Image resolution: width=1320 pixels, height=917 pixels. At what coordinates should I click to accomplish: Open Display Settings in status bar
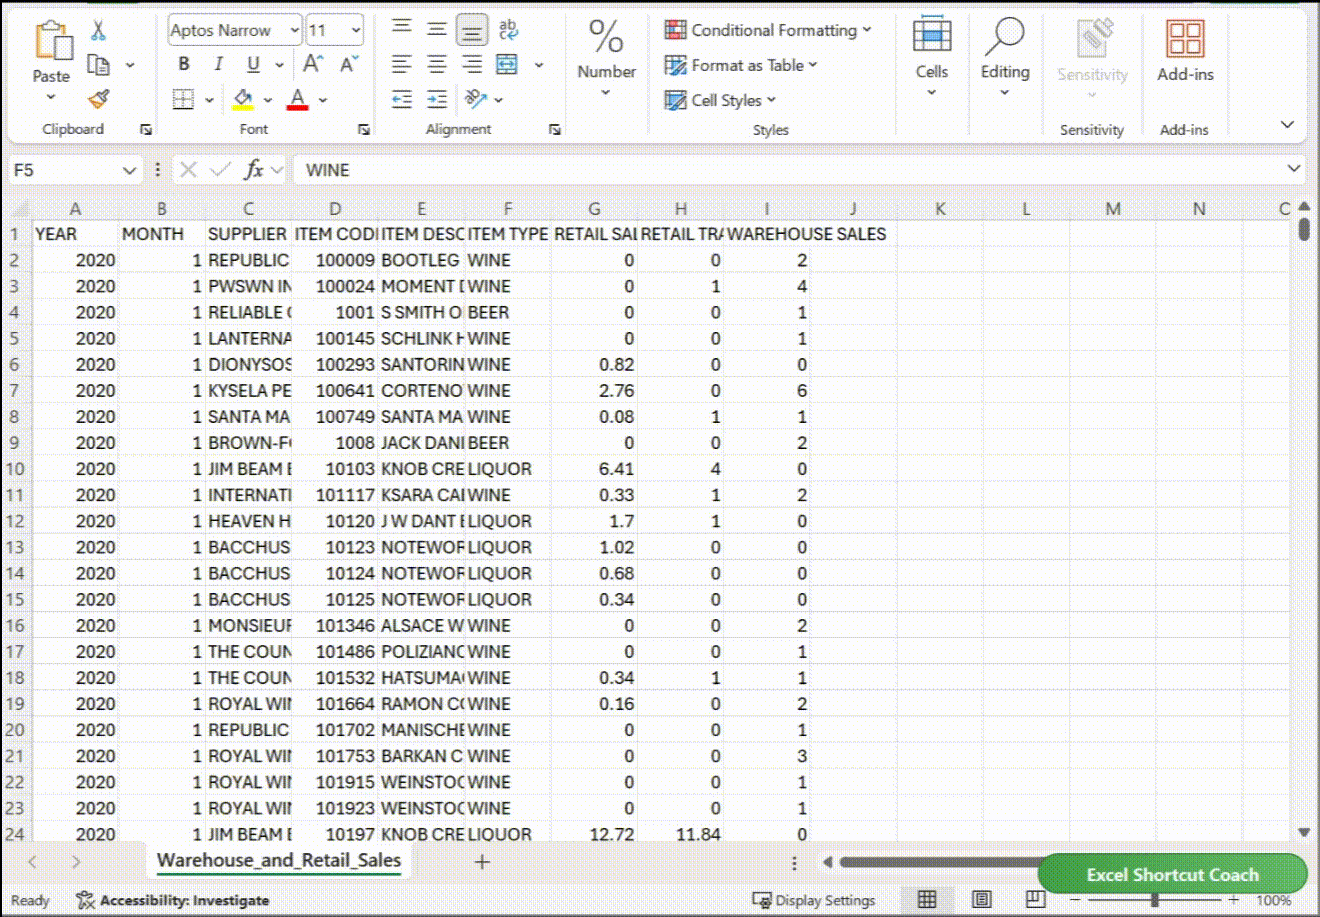pos(813,900)
